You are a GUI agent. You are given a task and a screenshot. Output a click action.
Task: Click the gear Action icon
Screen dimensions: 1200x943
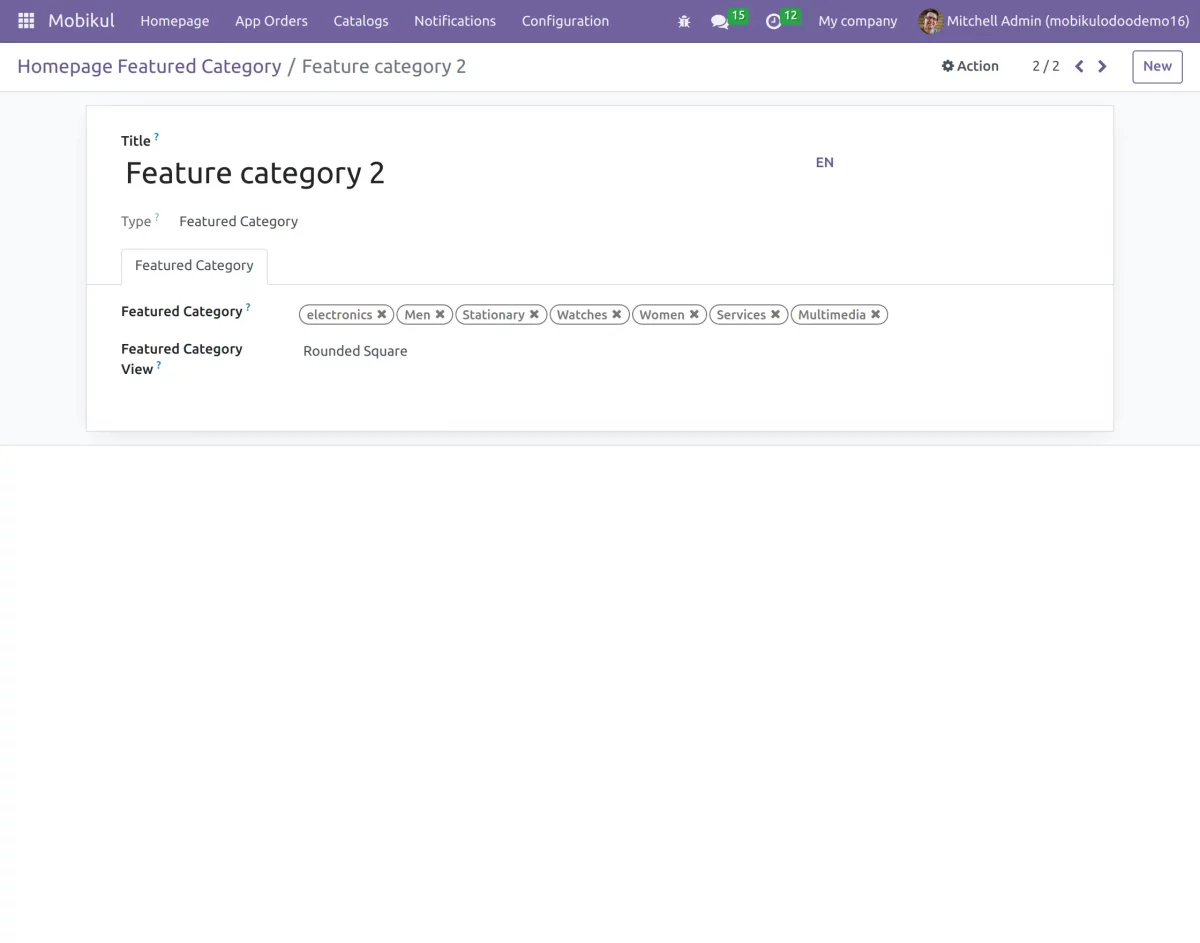[947, 66]
